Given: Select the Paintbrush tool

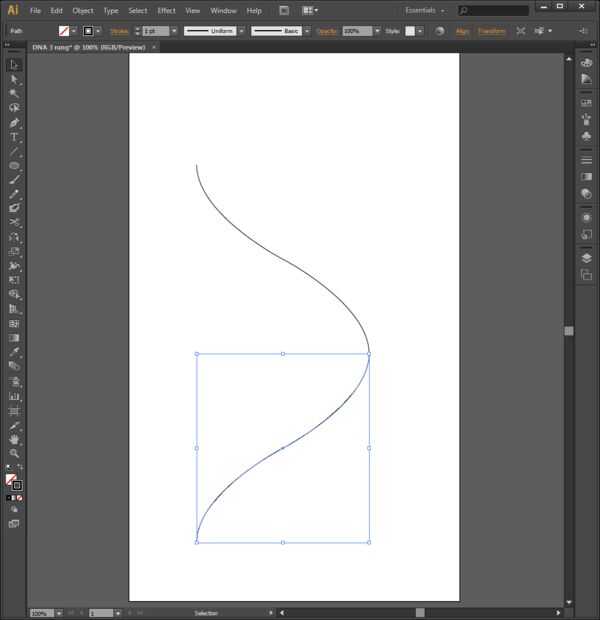Looking at the screenshot, I should pos(14,180).
